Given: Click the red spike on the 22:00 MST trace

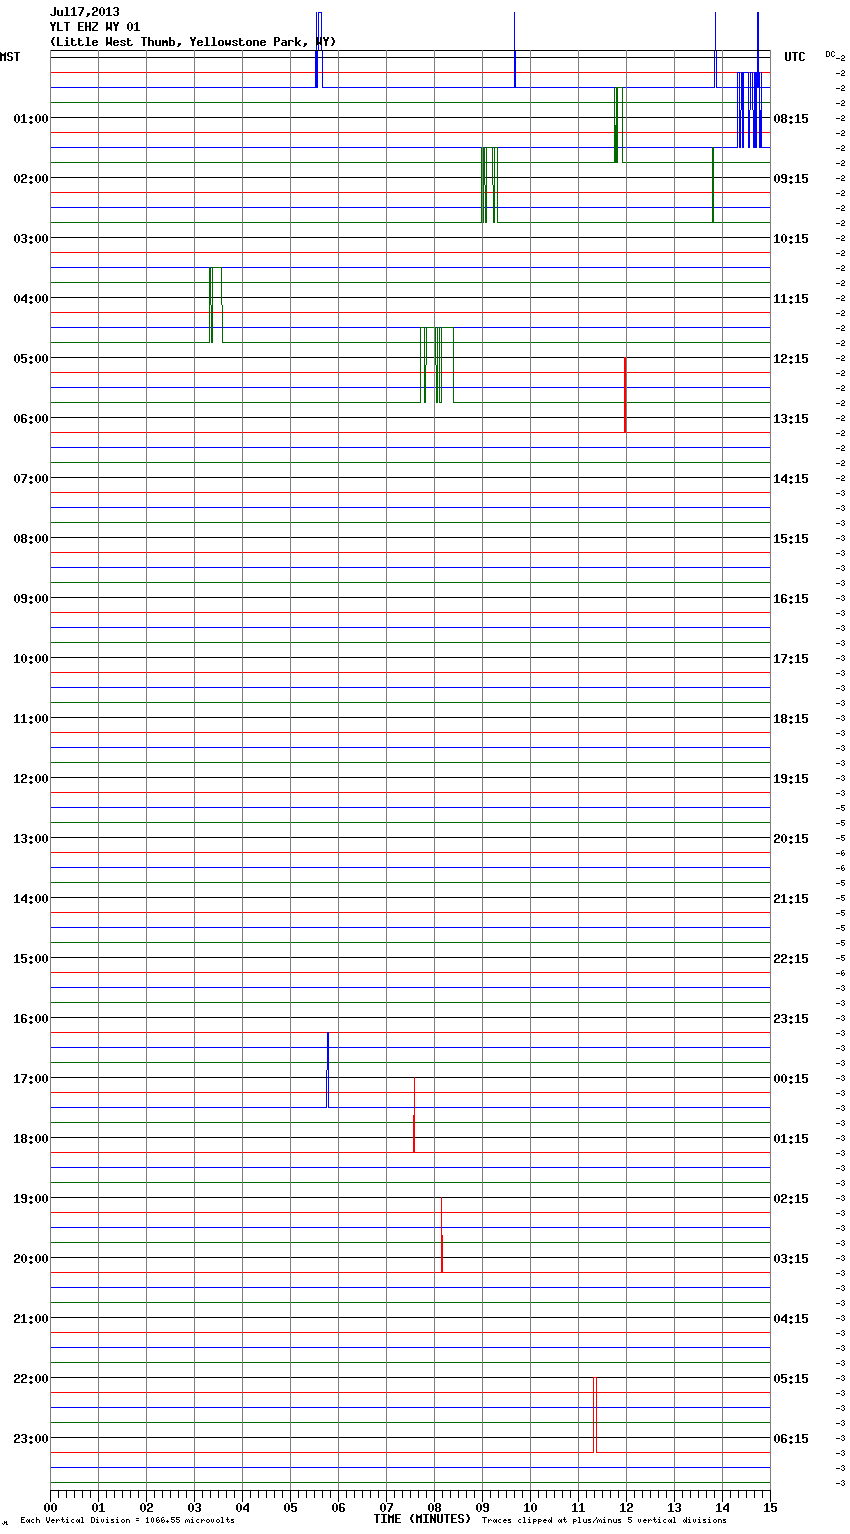Looking at the screenshot, I should 595,1415.
